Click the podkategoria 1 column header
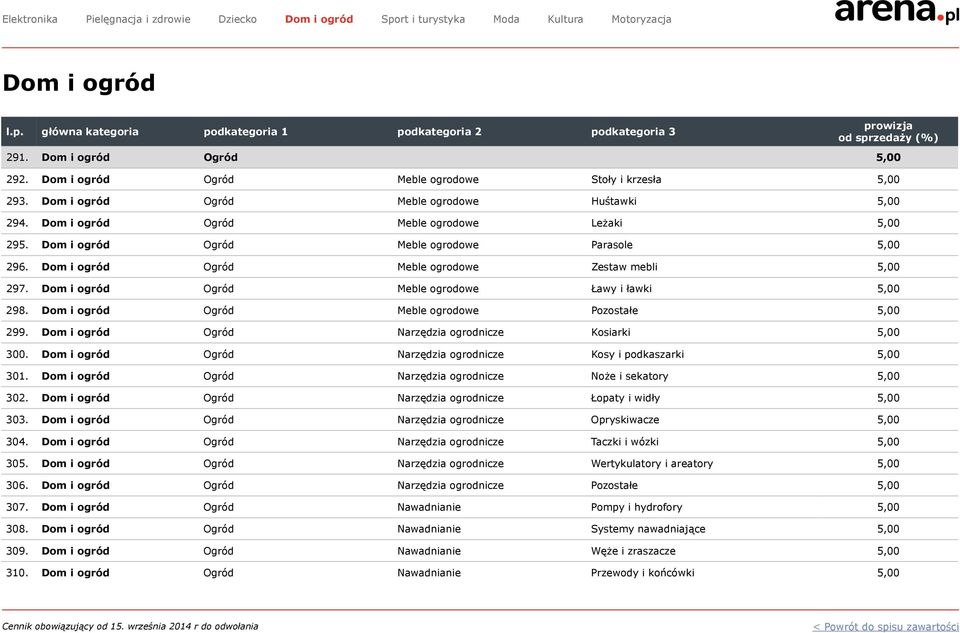The width and height of the screenshot is (960, 633). click(246, 132)
